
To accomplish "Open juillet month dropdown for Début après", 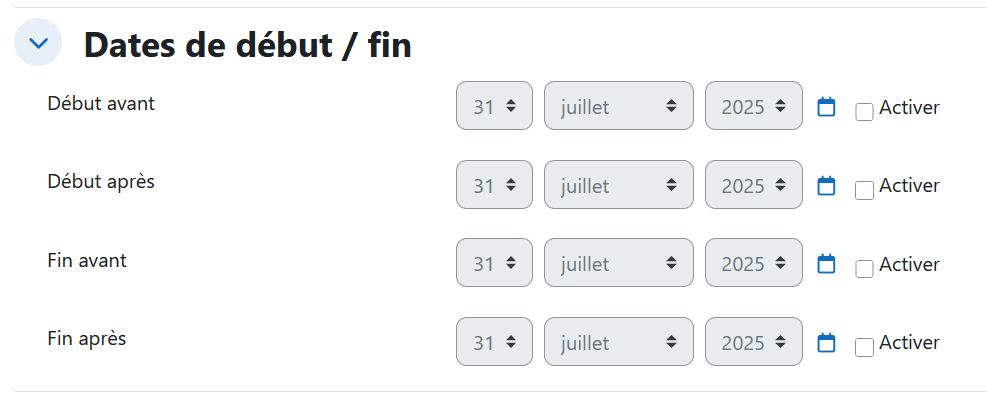I will (619, 184).
